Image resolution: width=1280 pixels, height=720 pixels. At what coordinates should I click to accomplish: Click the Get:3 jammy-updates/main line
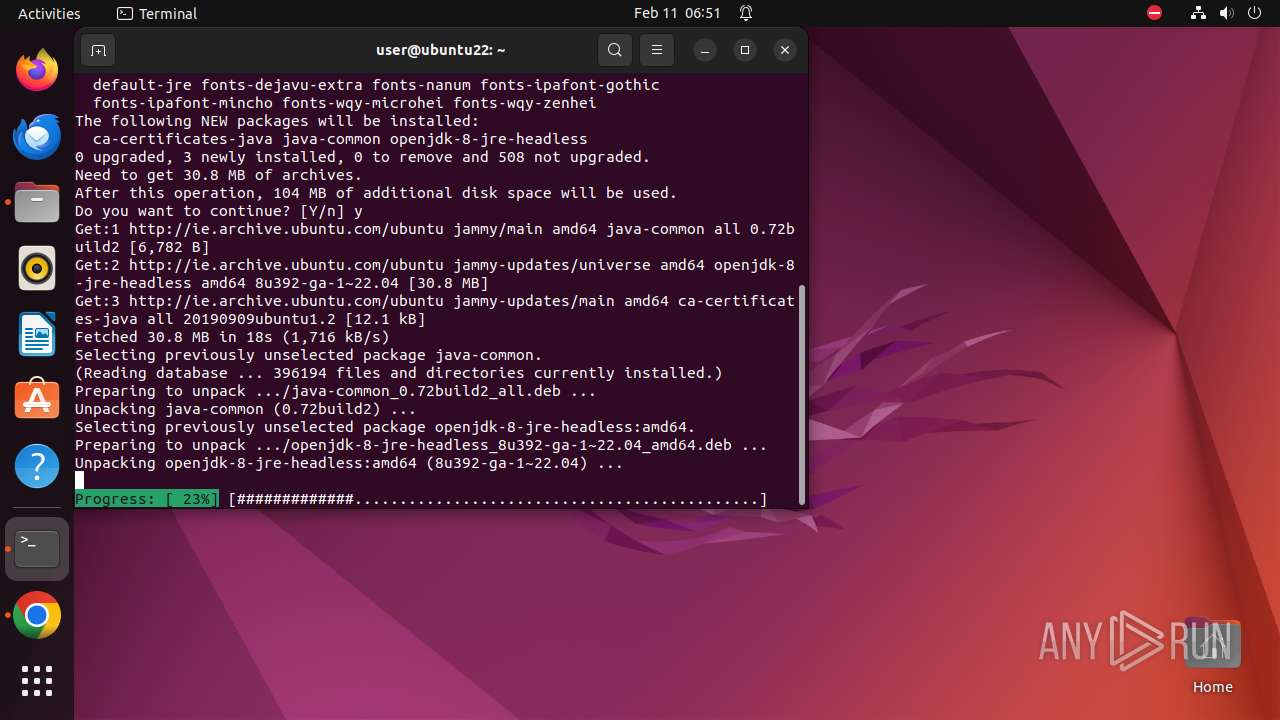tap(435, 310)
